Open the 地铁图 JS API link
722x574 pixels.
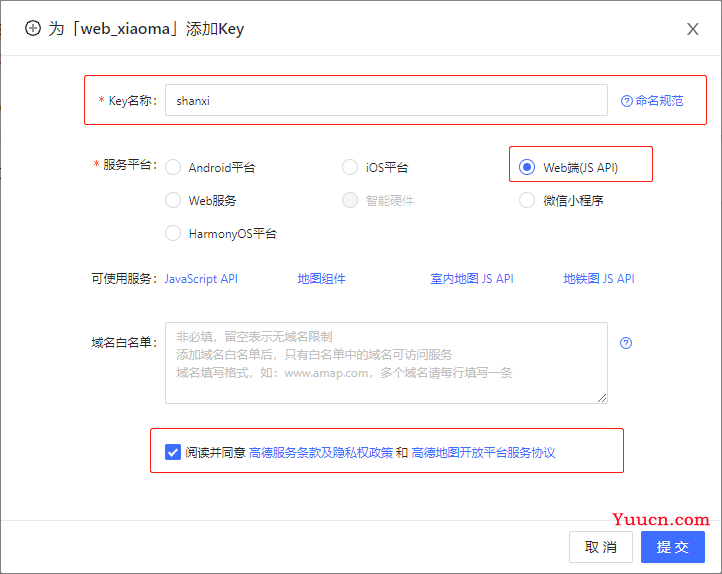pos(599,278)
